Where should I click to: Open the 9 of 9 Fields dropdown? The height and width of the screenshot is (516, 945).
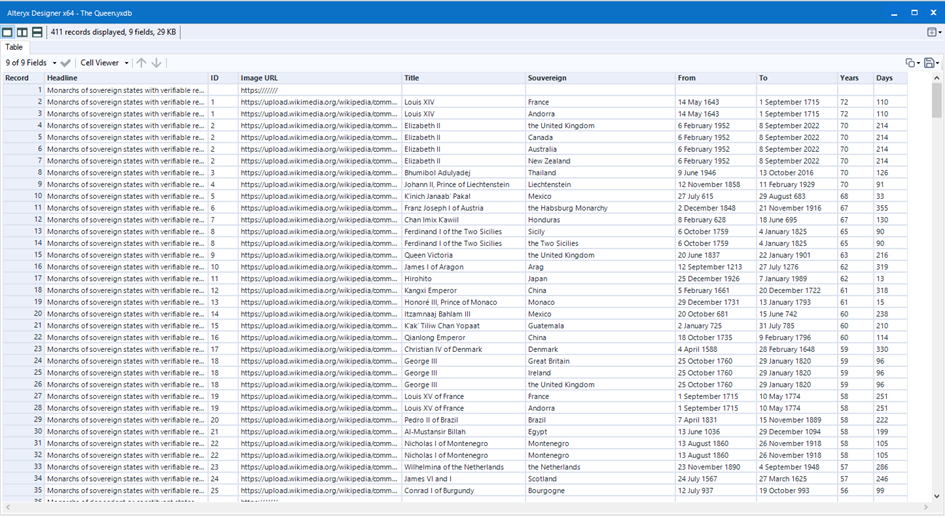(31, 63)
